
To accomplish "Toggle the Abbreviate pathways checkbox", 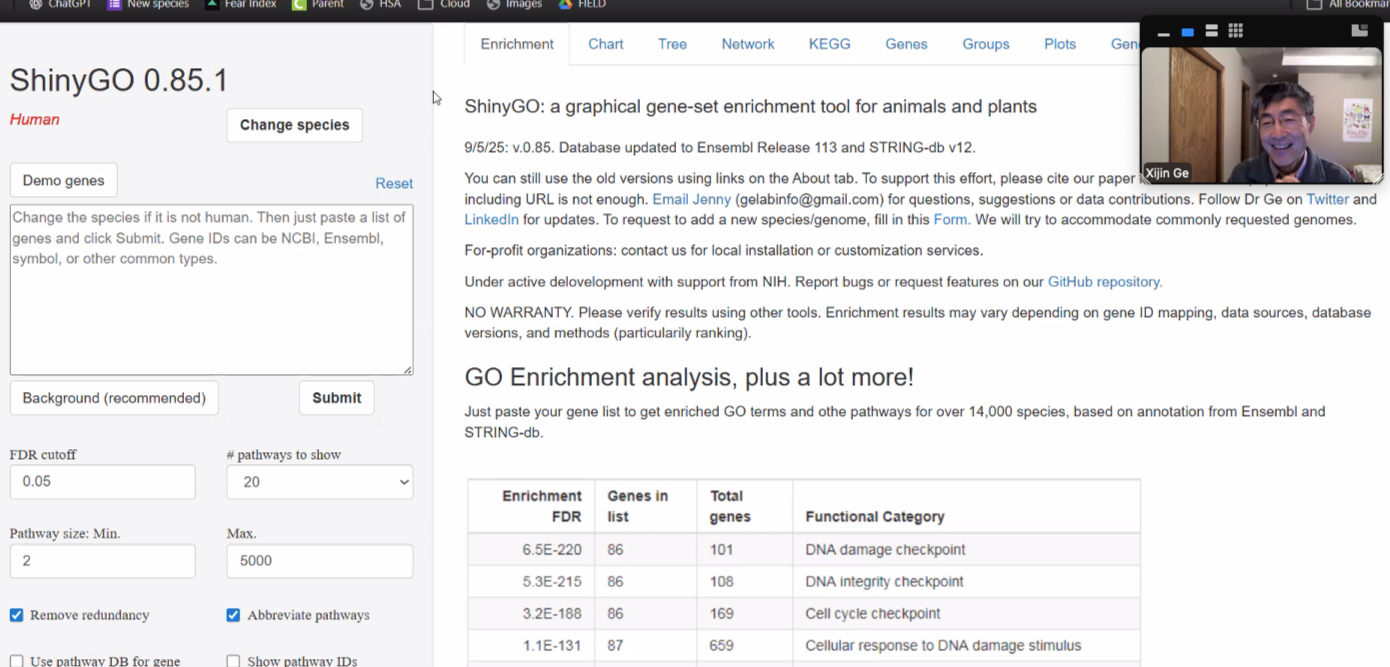I will pos(233,615).
